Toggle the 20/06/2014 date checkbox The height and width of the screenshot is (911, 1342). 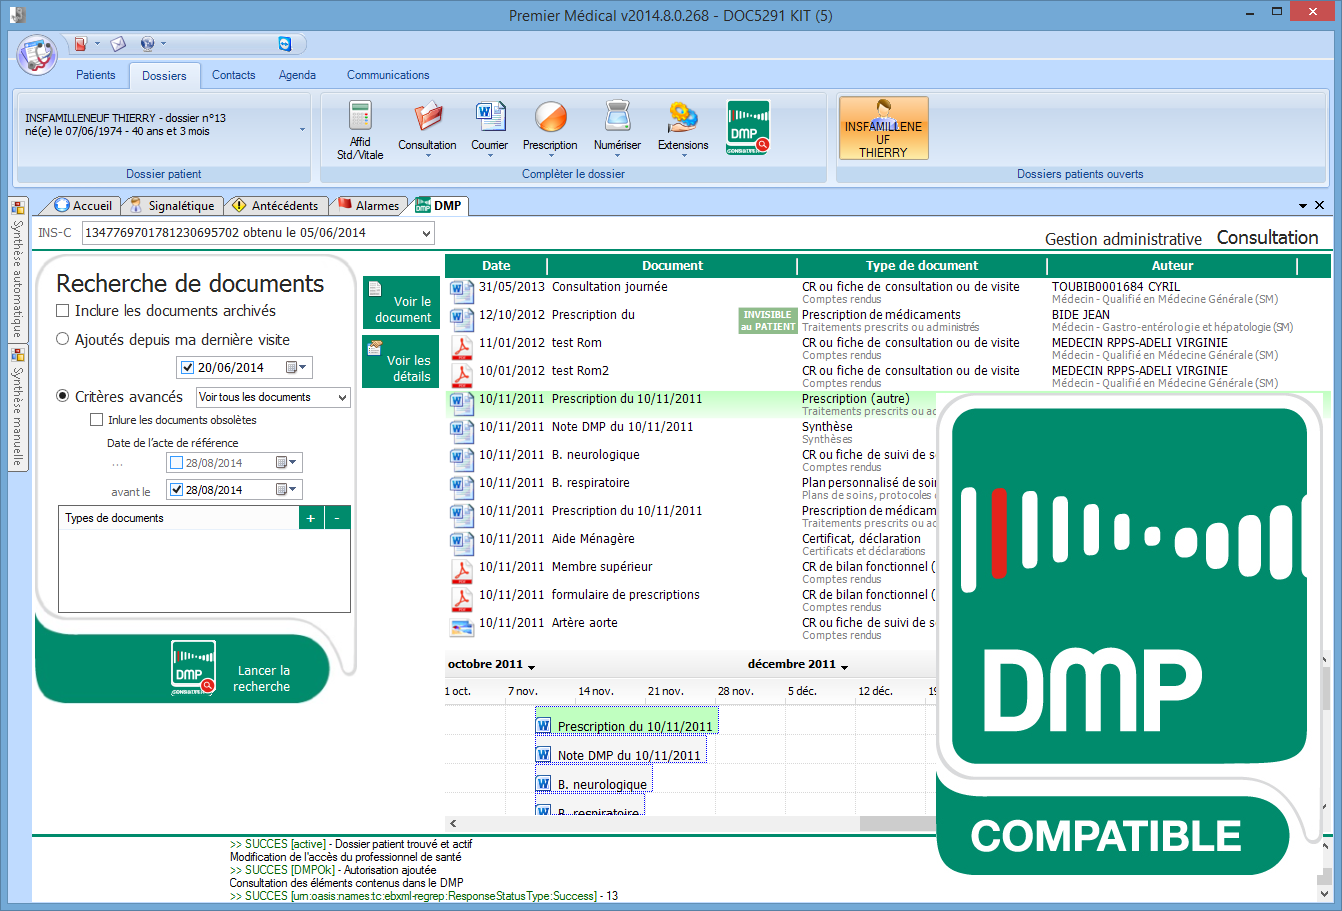187,368
